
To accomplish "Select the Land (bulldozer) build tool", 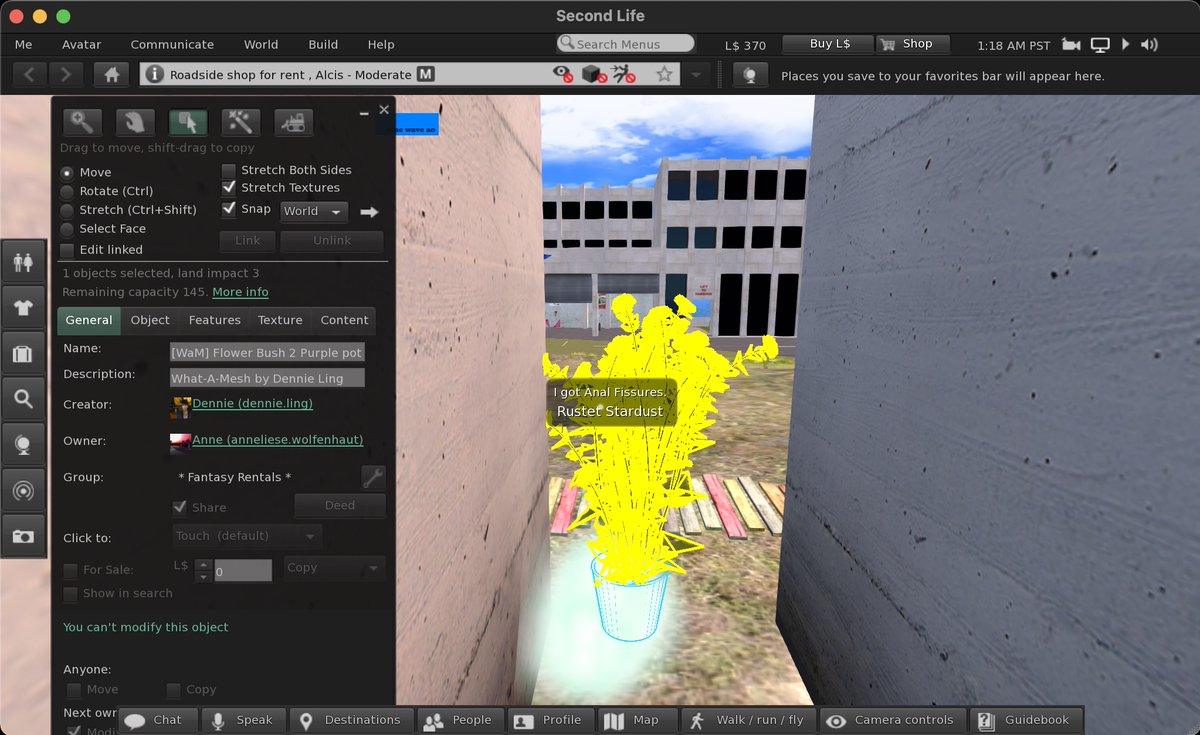I will [294, 122].
